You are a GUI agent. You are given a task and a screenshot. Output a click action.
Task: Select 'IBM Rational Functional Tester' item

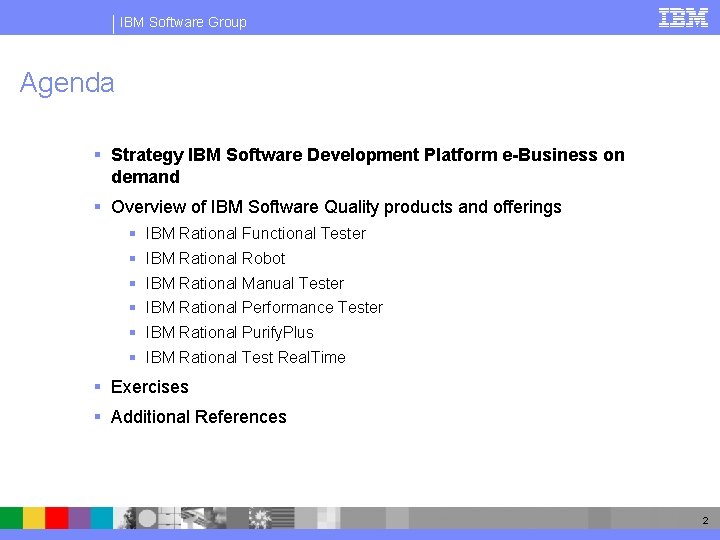point(255,233)
